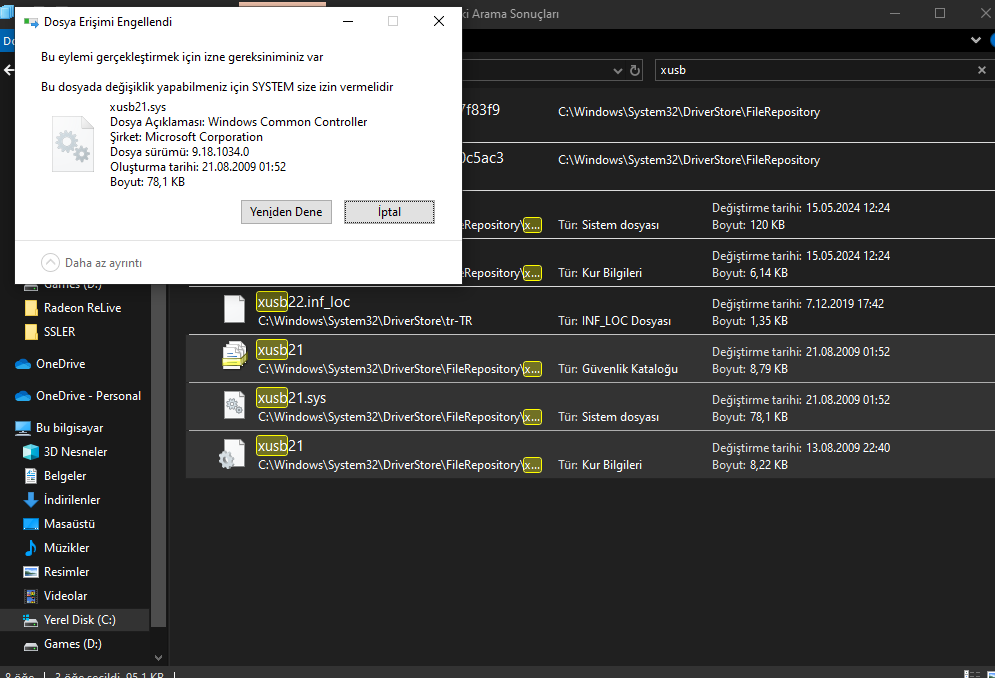Open the SSLER folder in the sidebar

pos(59,332)
